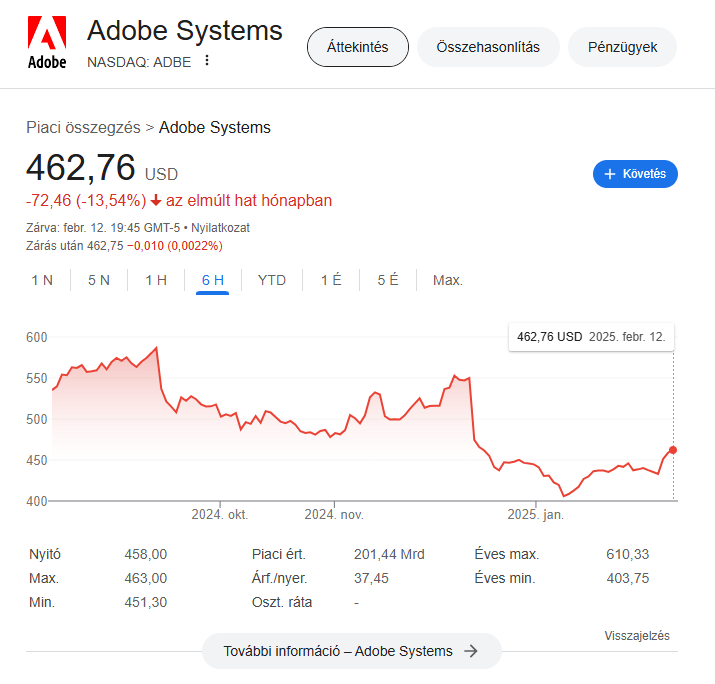The image size is (715, 684).
Task: Open the Pénzügyek tab
Action: point(622,47)
